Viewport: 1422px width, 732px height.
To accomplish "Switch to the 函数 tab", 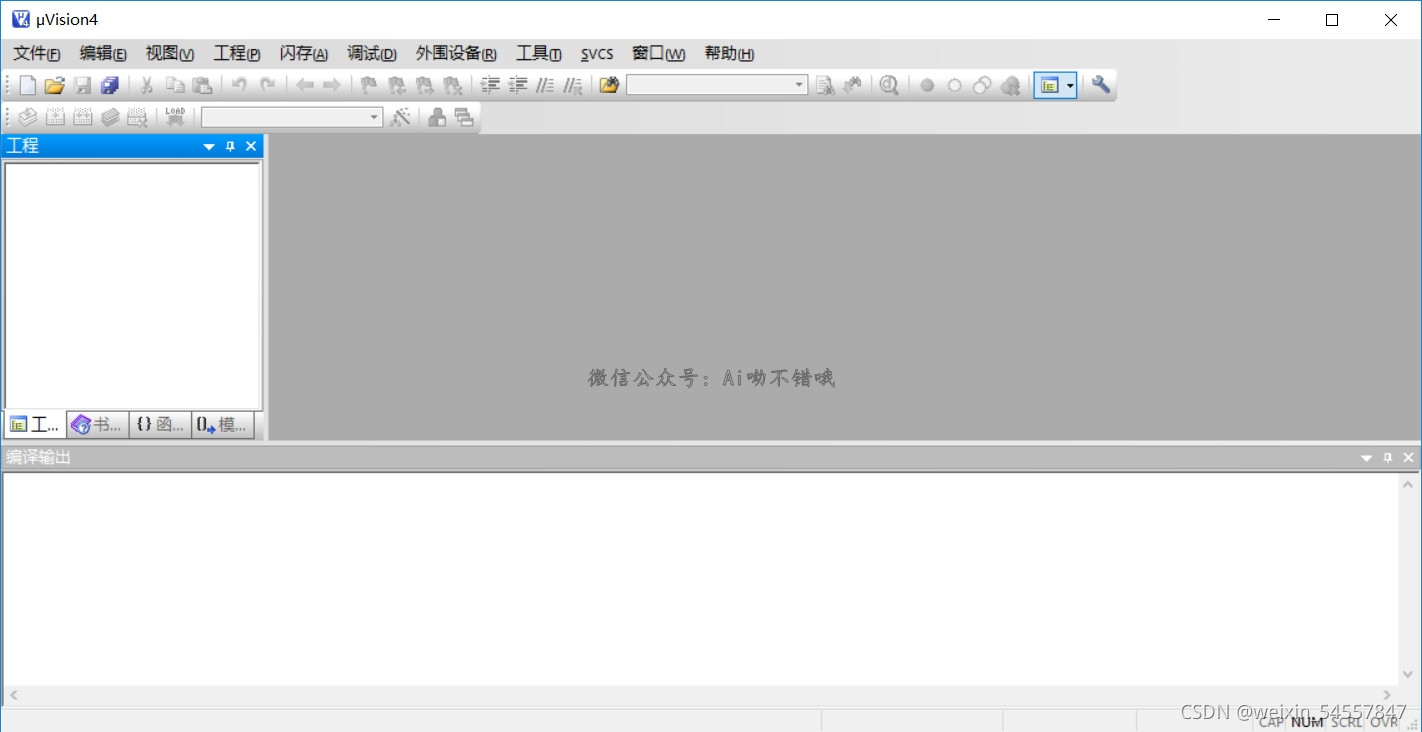I will pos(159,424).
